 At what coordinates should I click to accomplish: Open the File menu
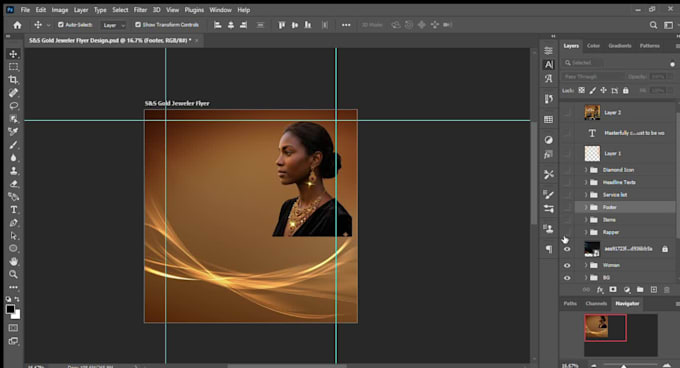[x=25, y=10]
